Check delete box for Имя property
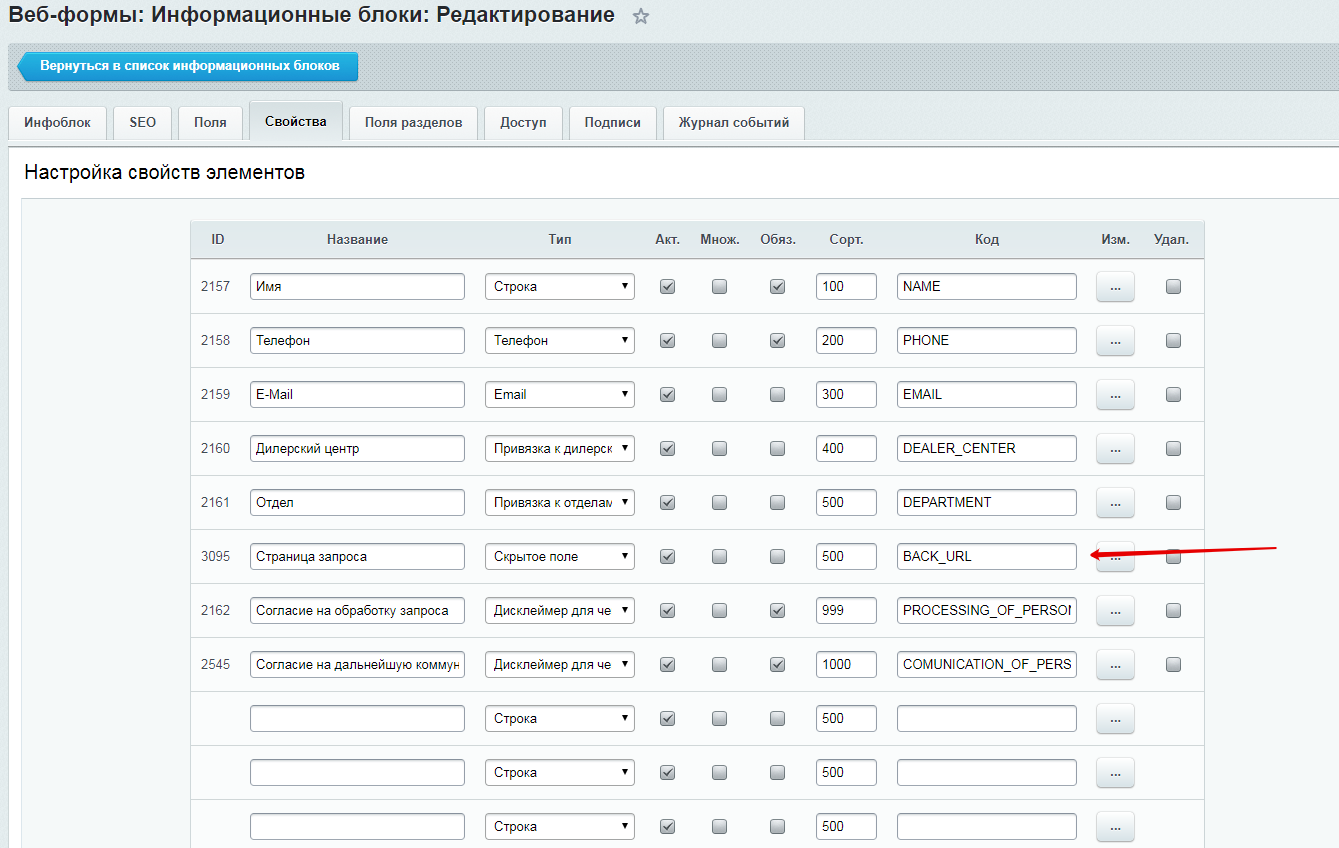The image size is (1339, 848). (1173, 286)
